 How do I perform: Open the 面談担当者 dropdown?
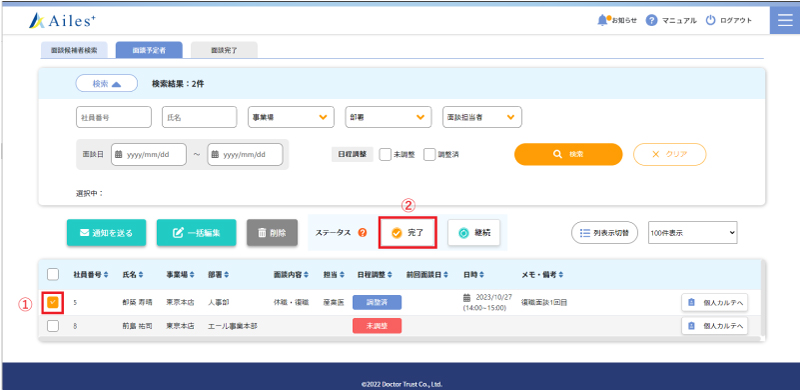pos(482,117)
